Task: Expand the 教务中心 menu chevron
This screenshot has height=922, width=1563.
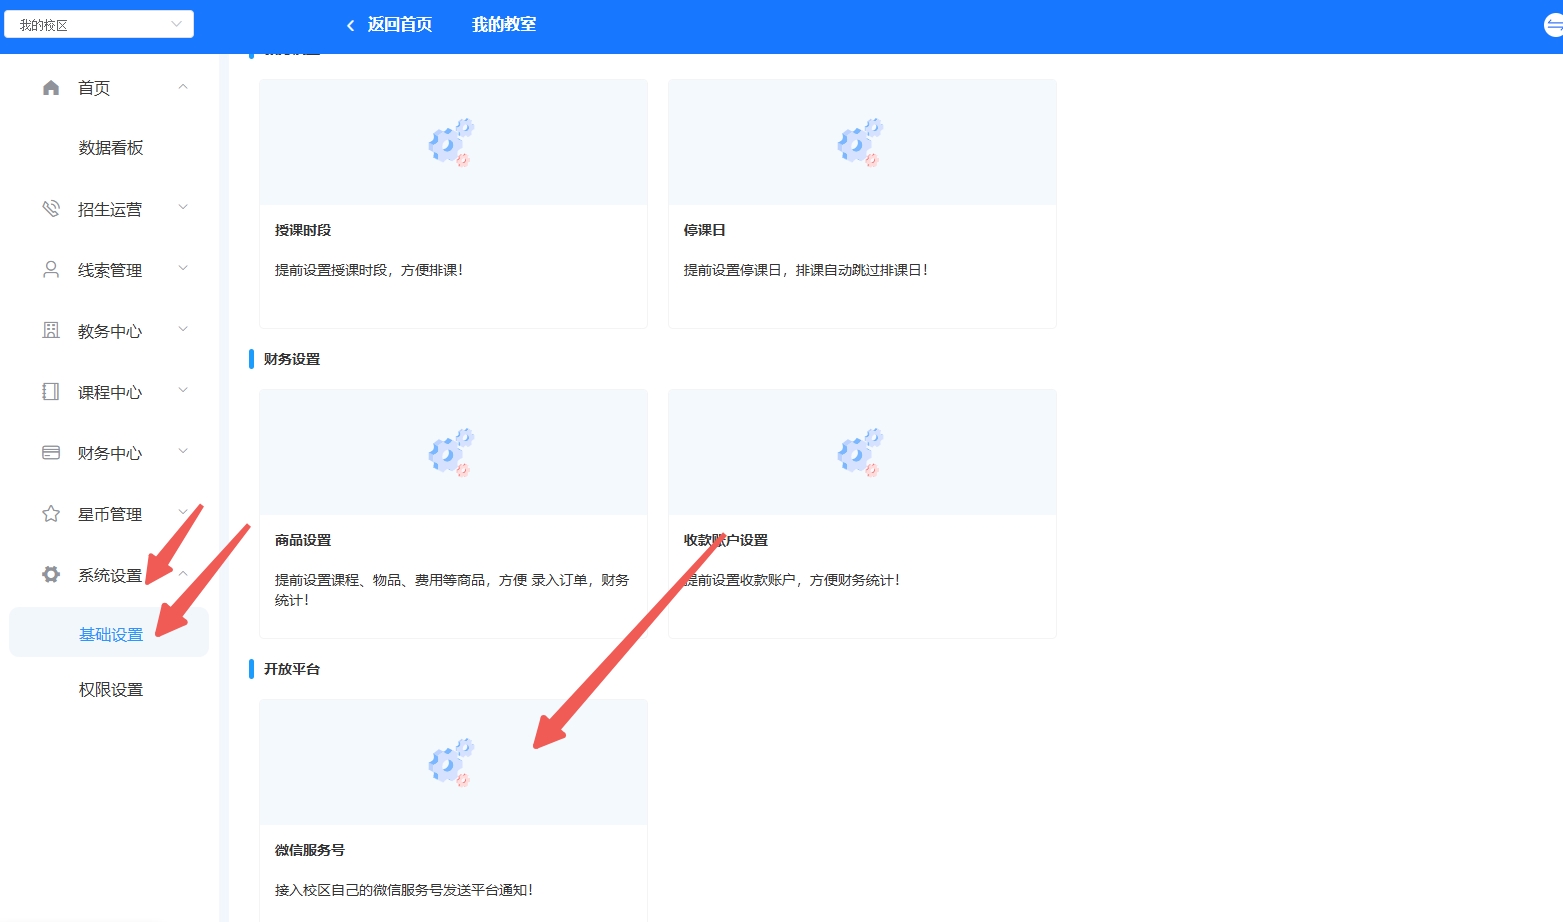Action: 183,330
